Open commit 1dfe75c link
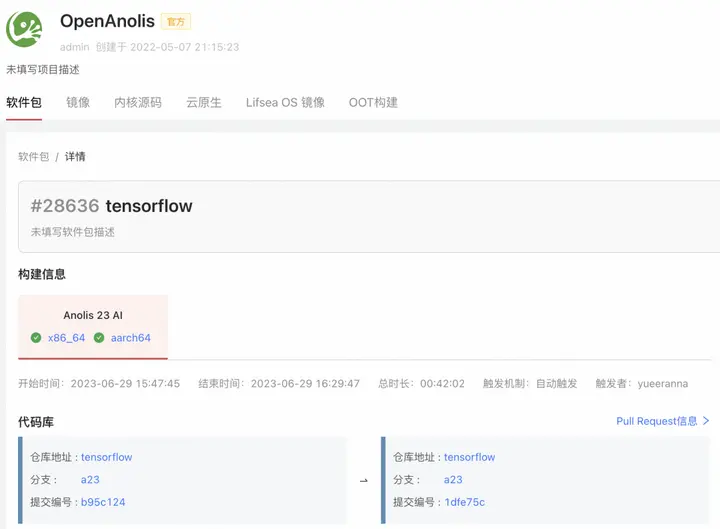 coord(464,502)
